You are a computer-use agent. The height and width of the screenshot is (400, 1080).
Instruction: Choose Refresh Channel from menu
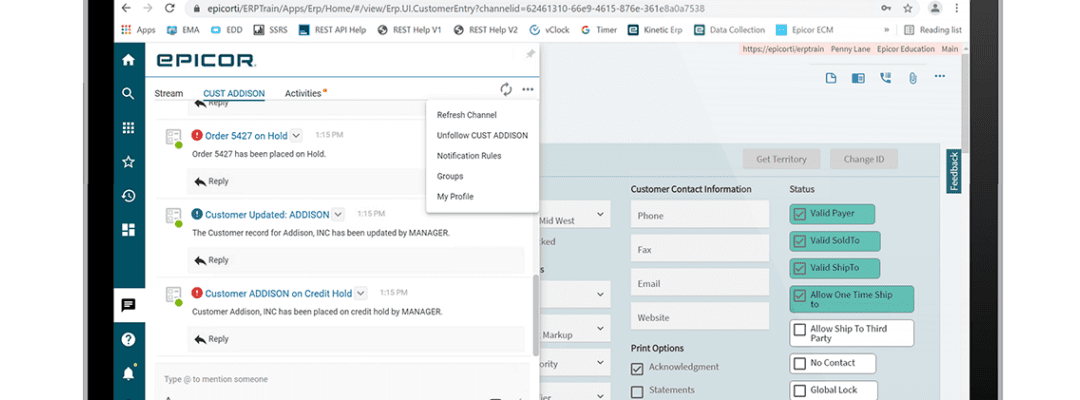coord(467,115)
